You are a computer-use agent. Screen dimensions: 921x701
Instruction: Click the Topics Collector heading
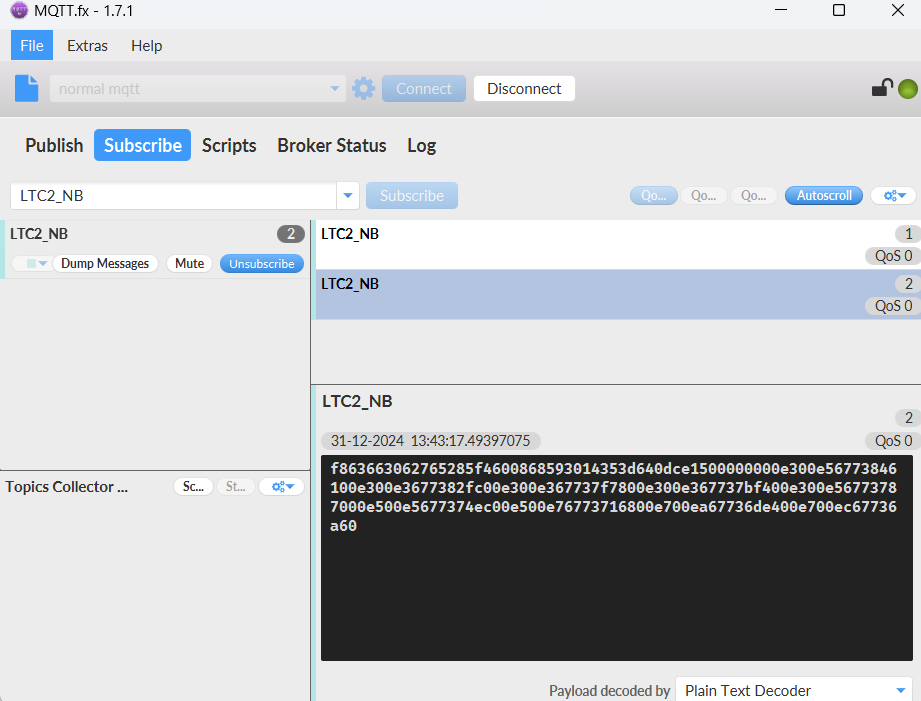pyautogui.click(x=66, y=487)
